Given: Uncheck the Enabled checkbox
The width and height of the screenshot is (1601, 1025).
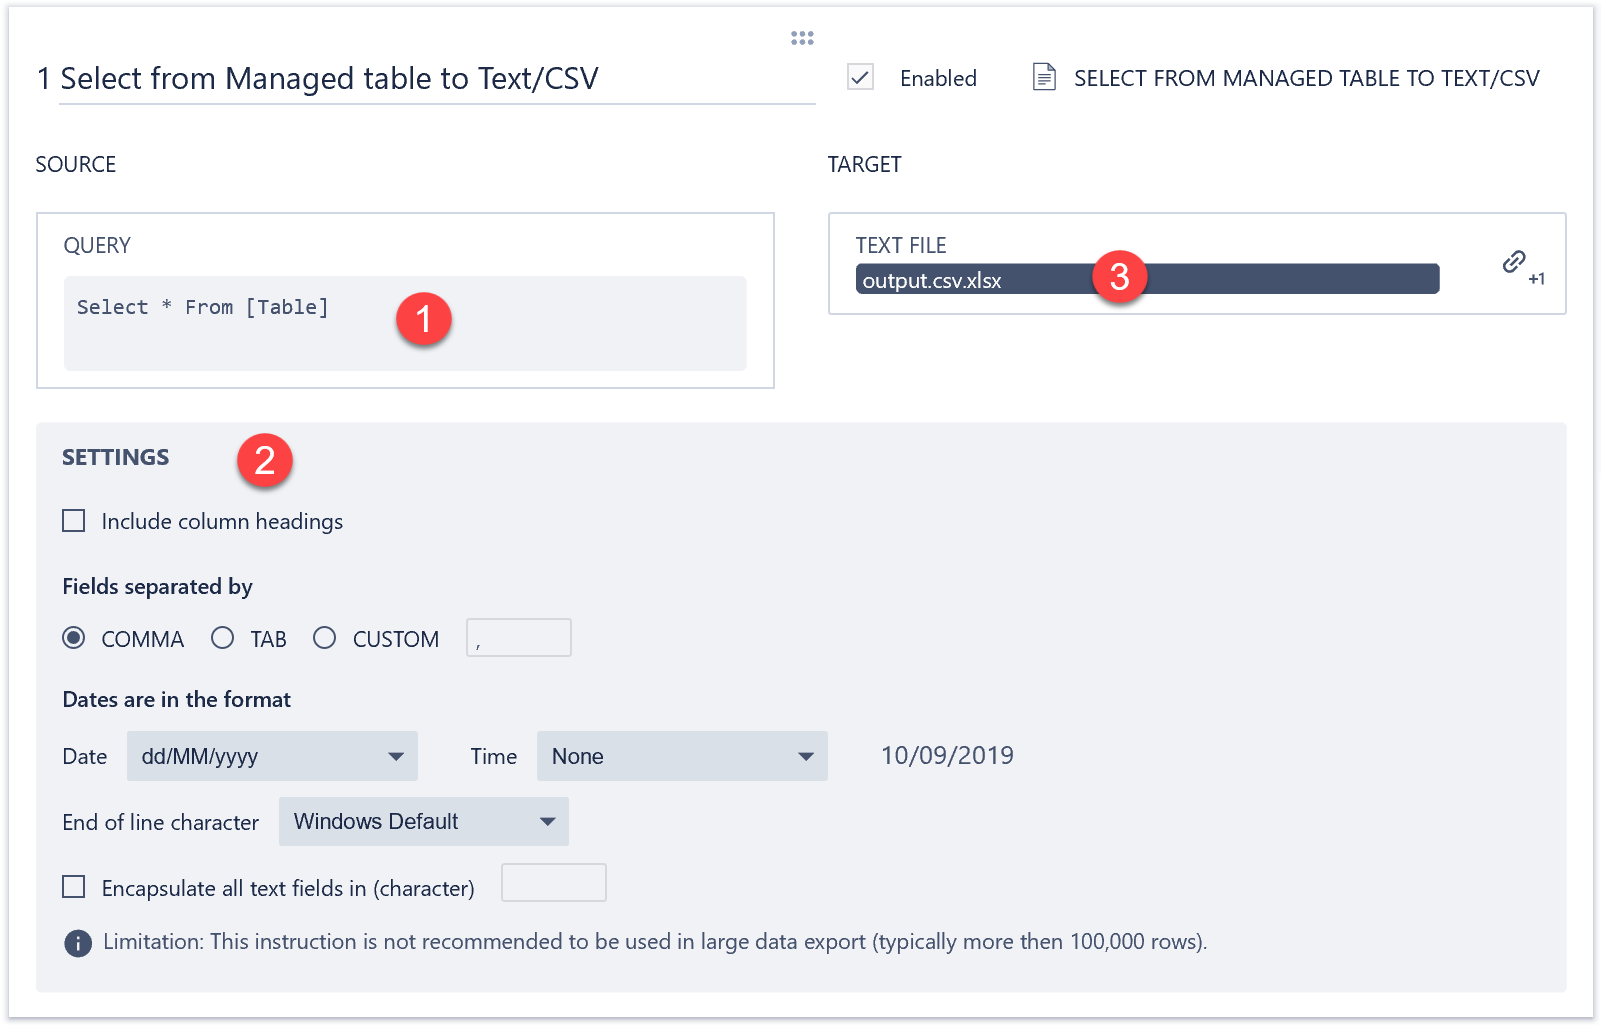Looking at the screenshot, I should pyautogui.click(x=860, y=77).
